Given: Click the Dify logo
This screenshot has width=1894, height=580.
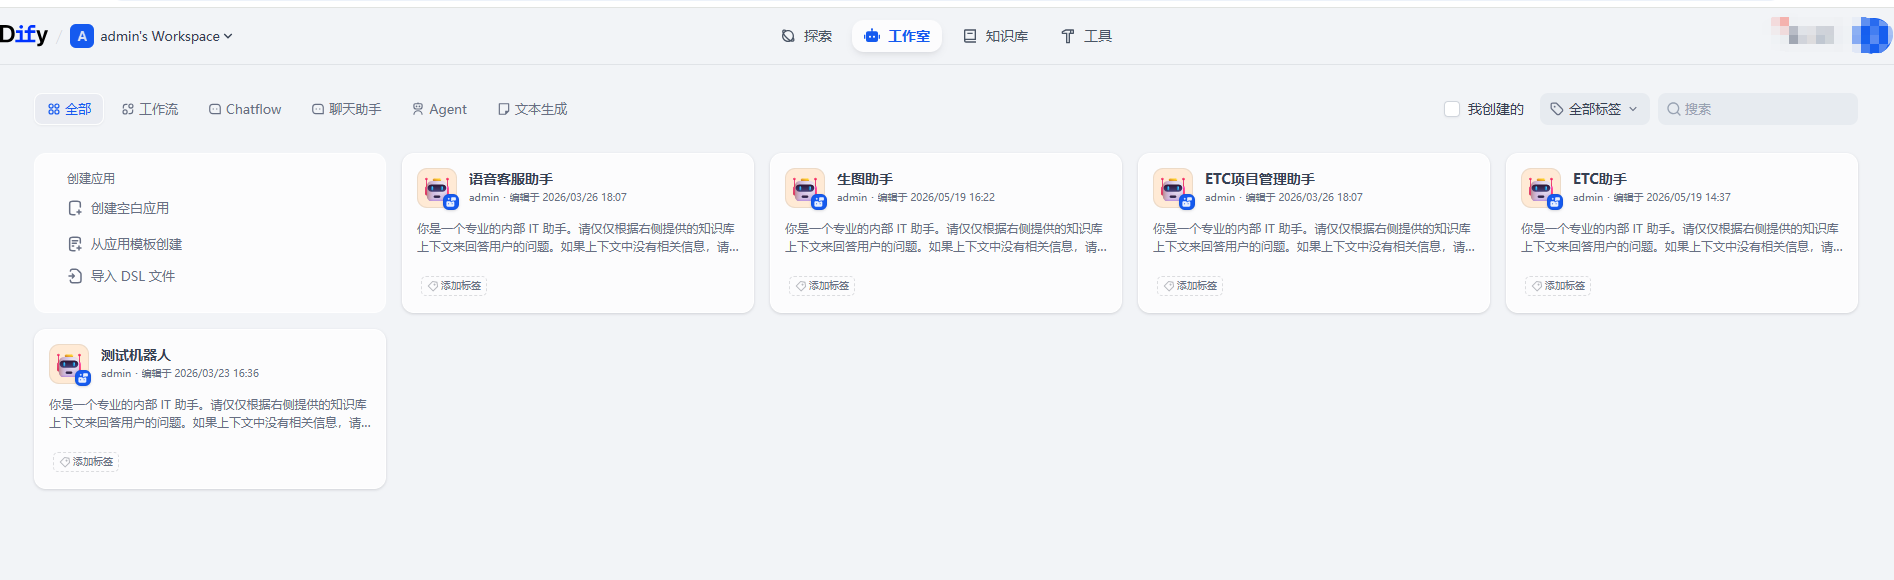Looking at the screenshot, I should coord(24,35).
